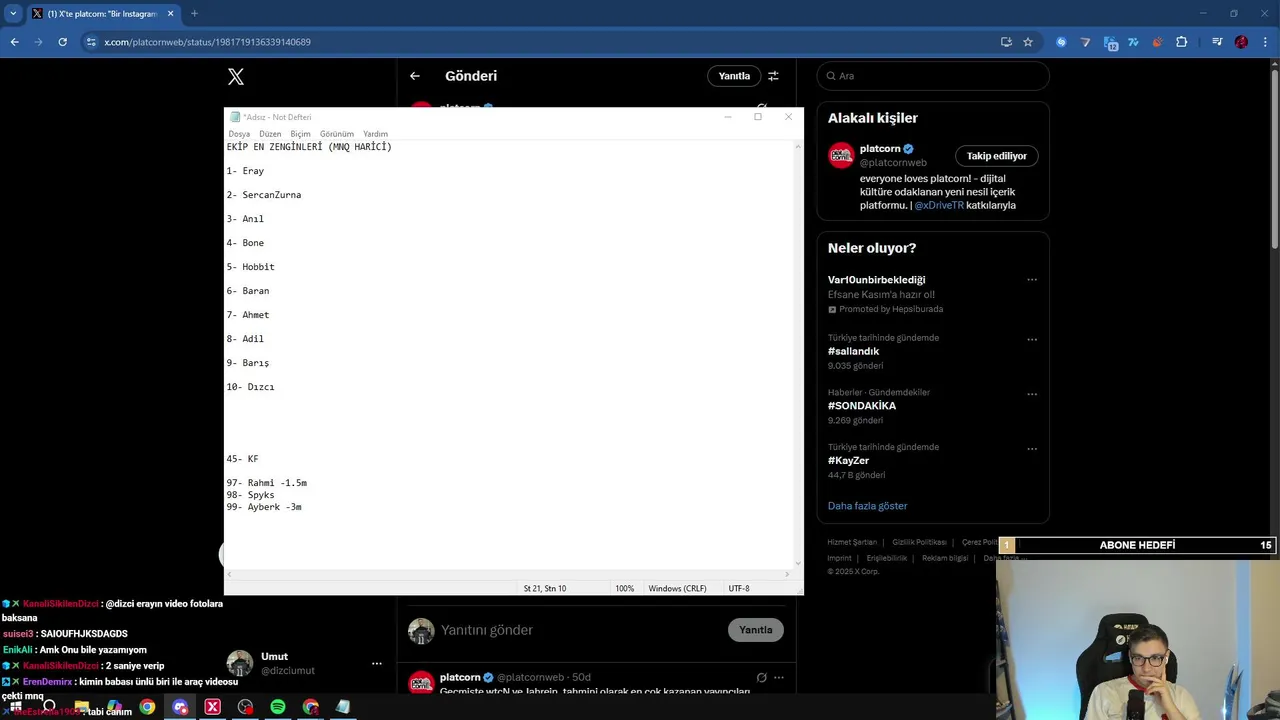Open Hizmet Şartları footer link

point(852,542)
